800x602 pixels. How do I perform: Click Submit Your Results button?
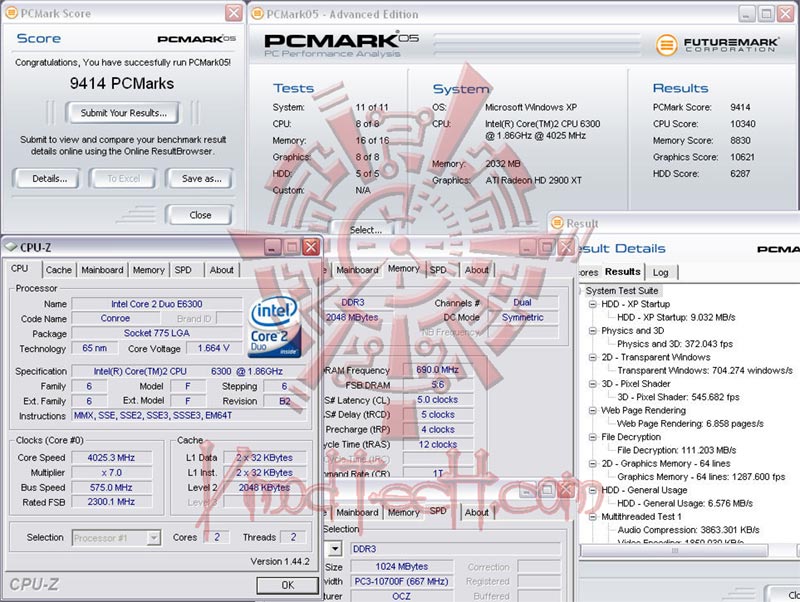coord(122,113)
